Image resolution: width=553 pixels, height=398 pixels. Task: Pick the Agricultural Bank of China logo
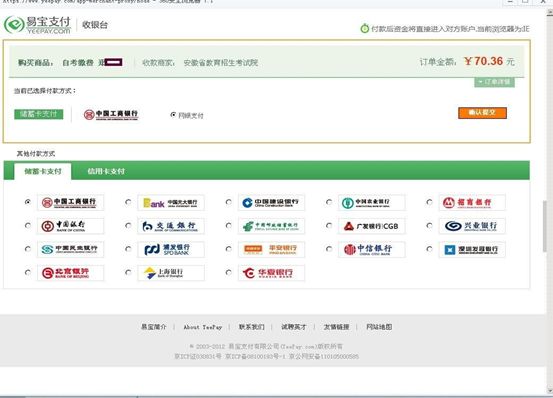(x=371, y=202)
